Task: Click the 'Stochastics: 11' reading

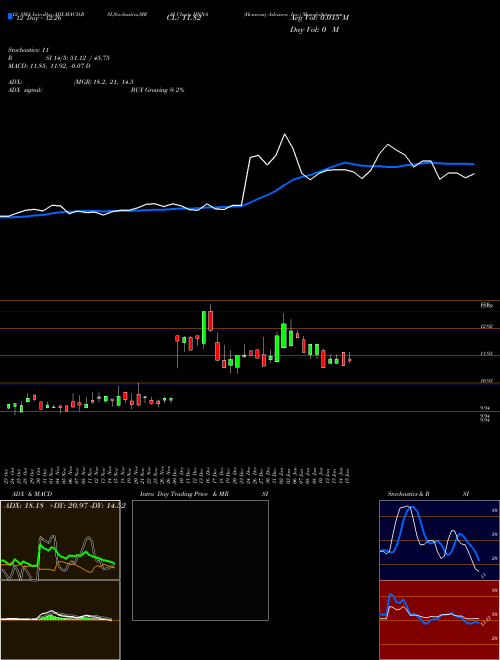Action: click(28, 50)
